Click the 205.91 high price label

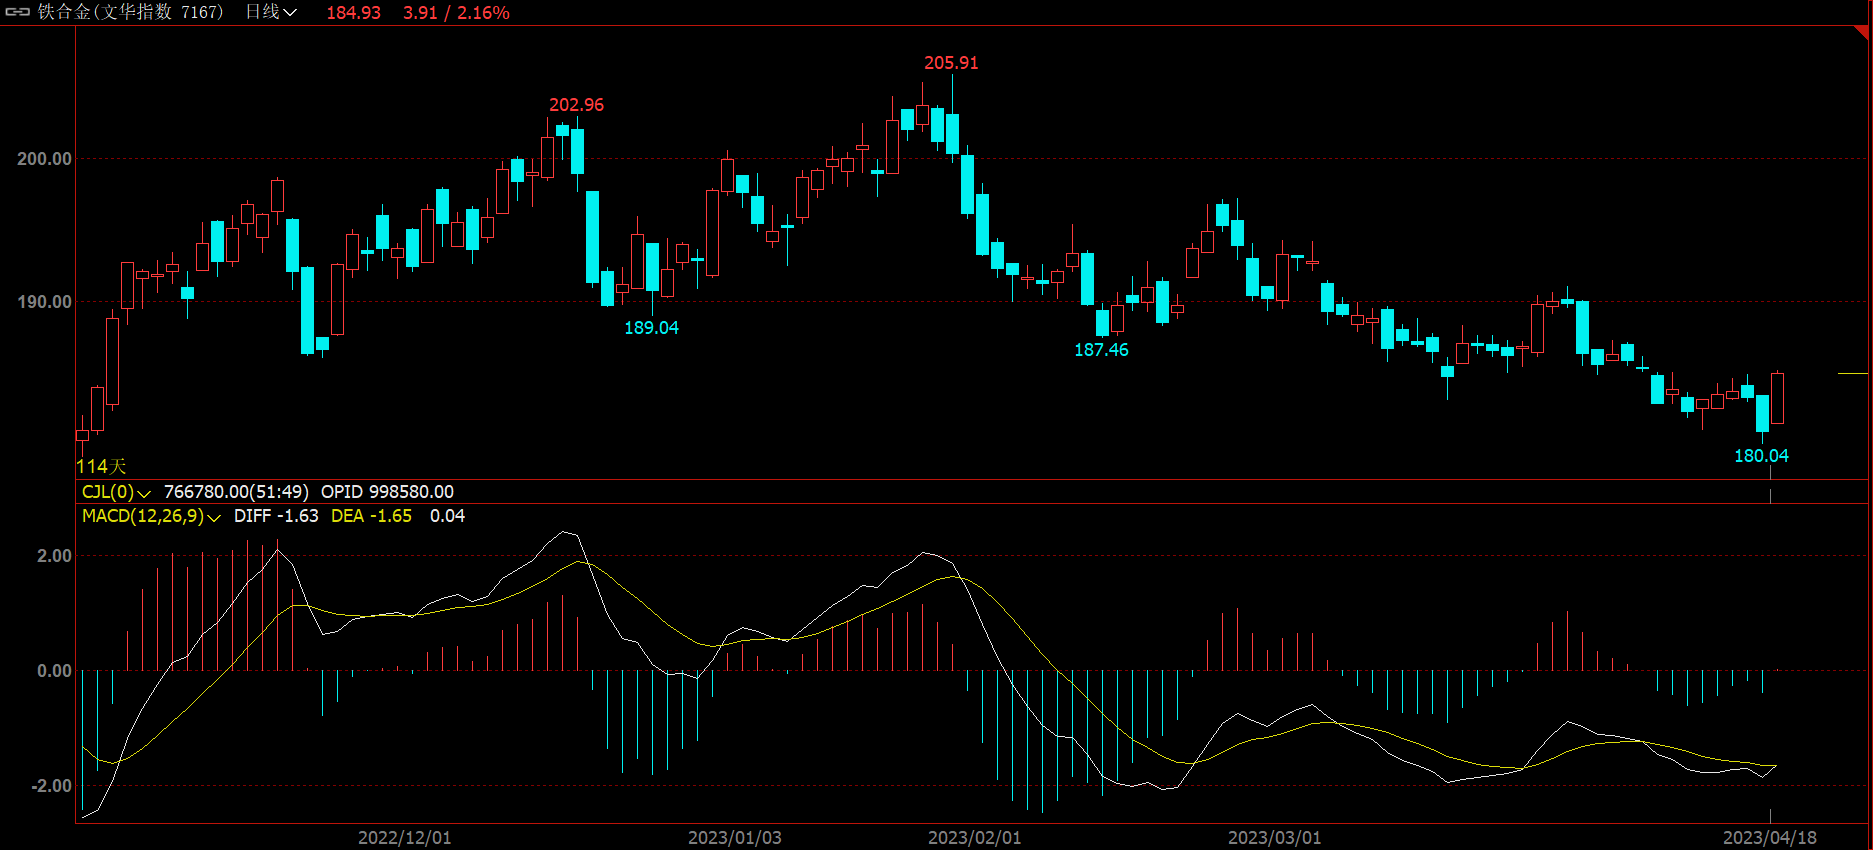951,63
